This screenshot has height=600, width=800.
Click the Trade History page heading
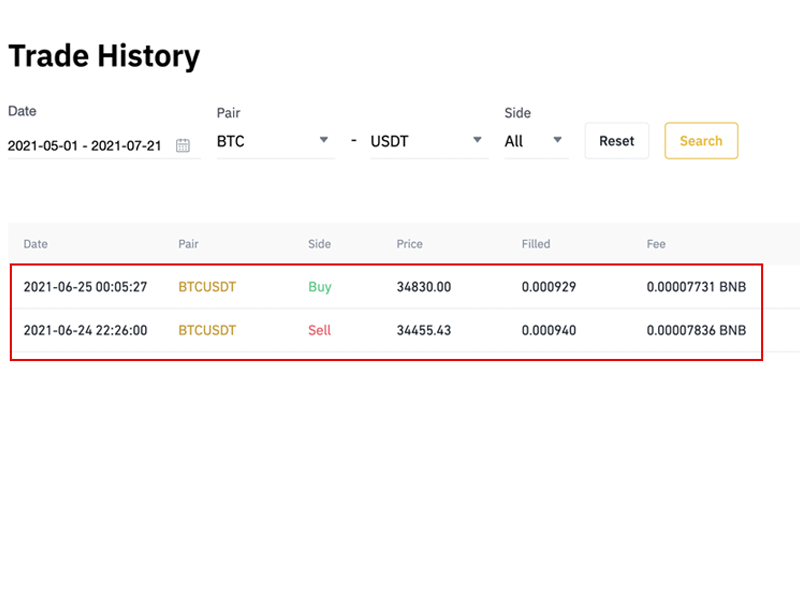pyautogui.click(x=105, y=56)
